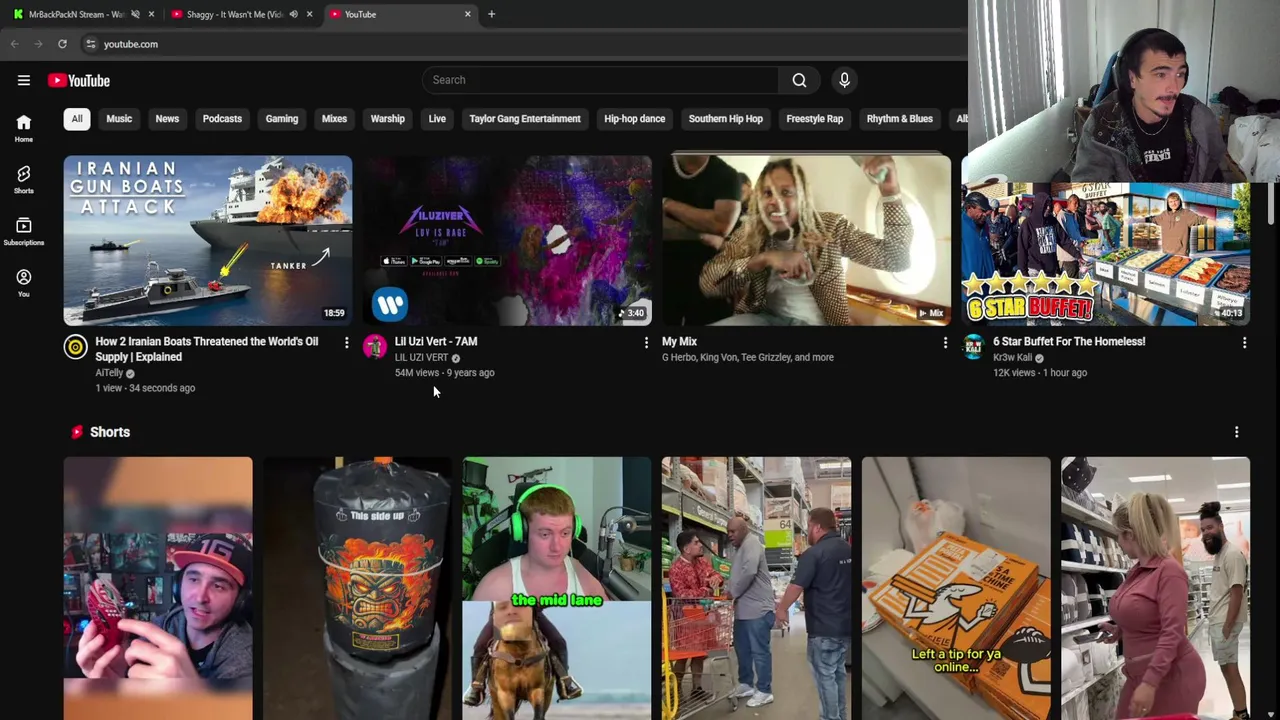Close the Shaggy It Wasn't Me tab
The width and height of the screenshot is (1280, 720).
tap(309, 14)
